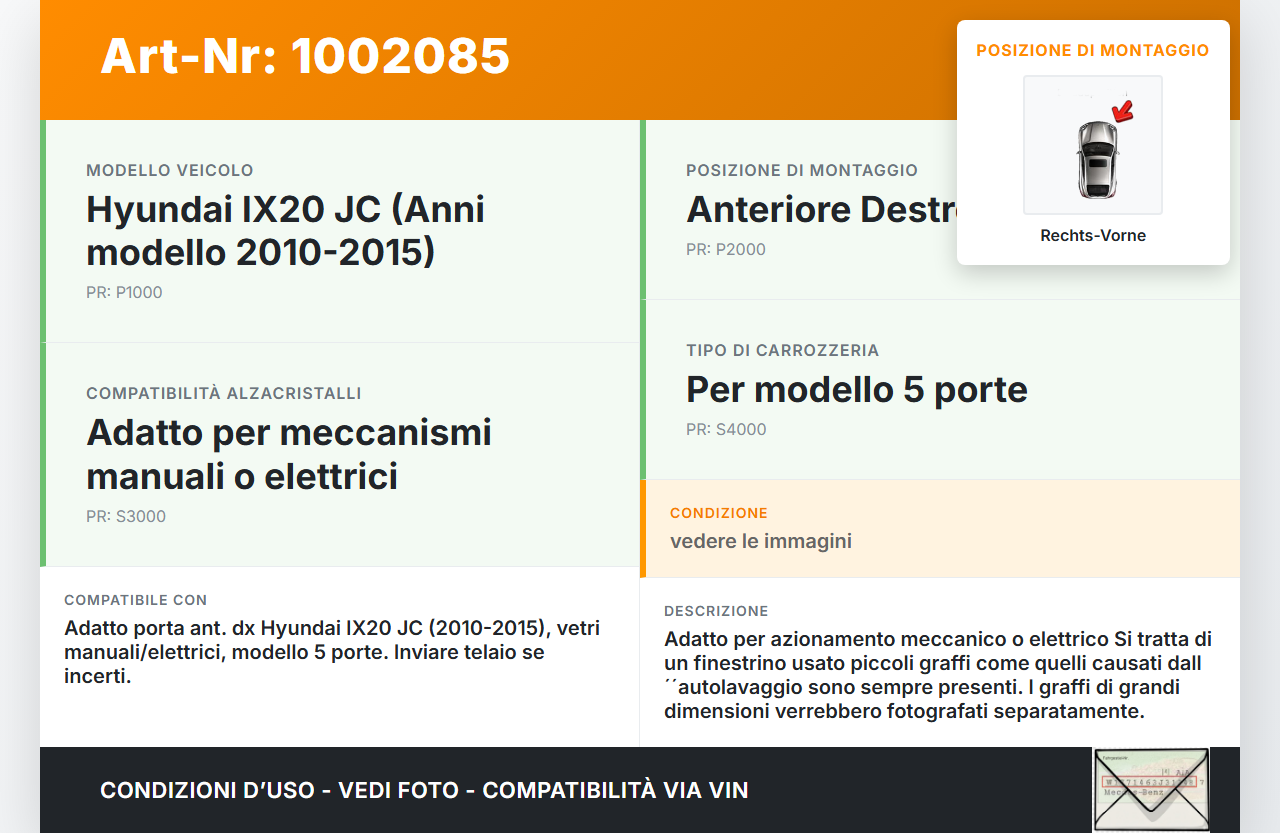Select the 'vedere le immagini' condition text
1280x834 pixels.
point(761,542)
